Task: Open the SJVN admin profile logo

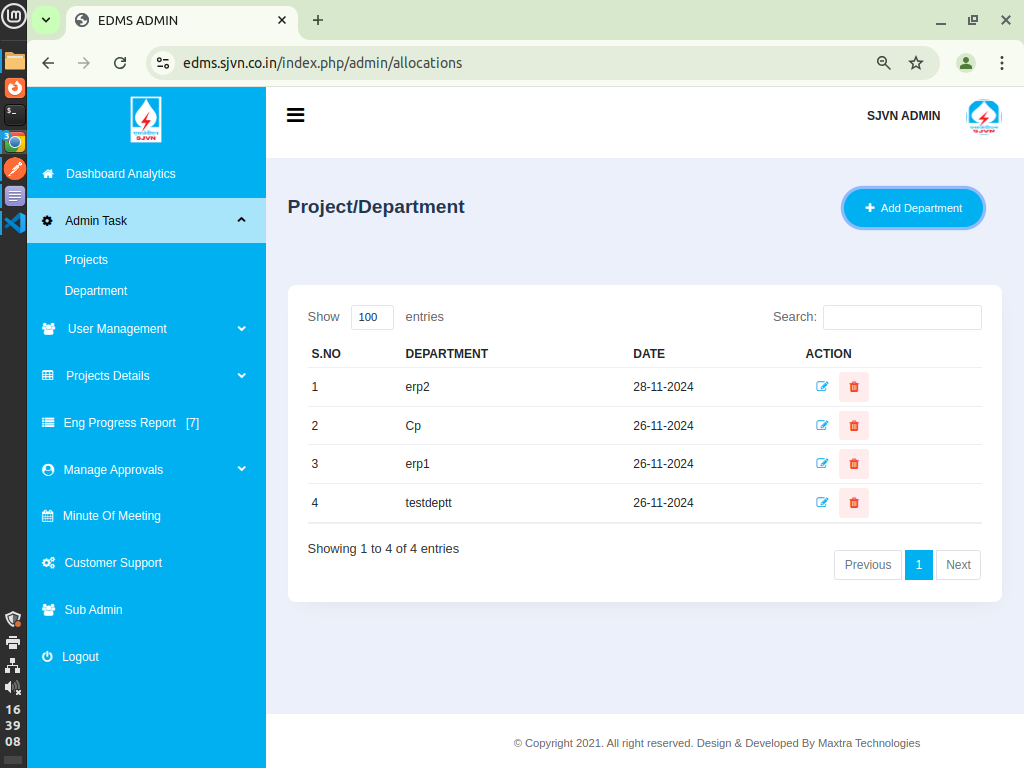Action: [982, 116]
